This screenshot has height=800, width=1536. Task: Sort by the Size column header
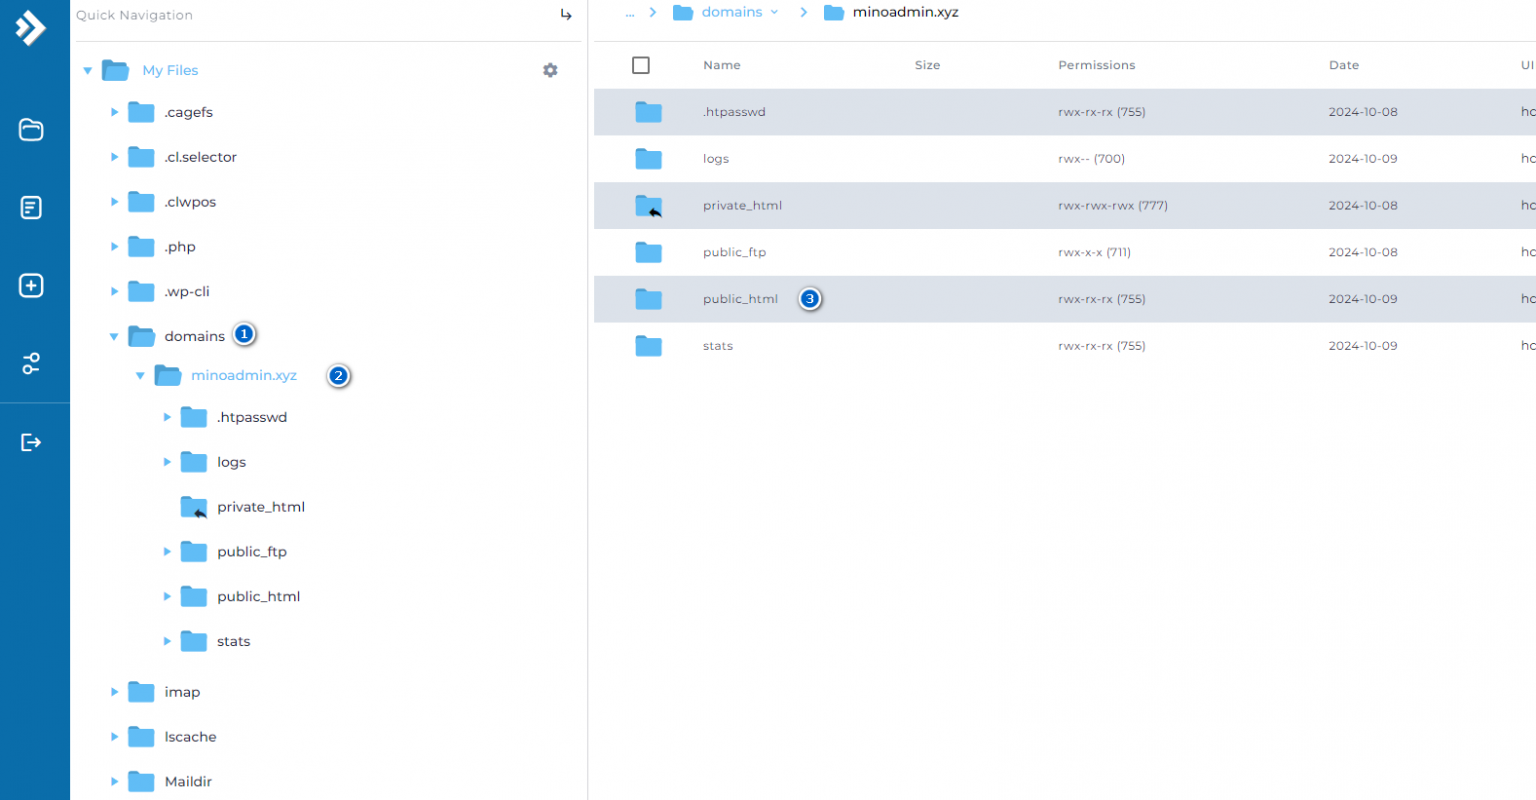[x=927, y=65]
